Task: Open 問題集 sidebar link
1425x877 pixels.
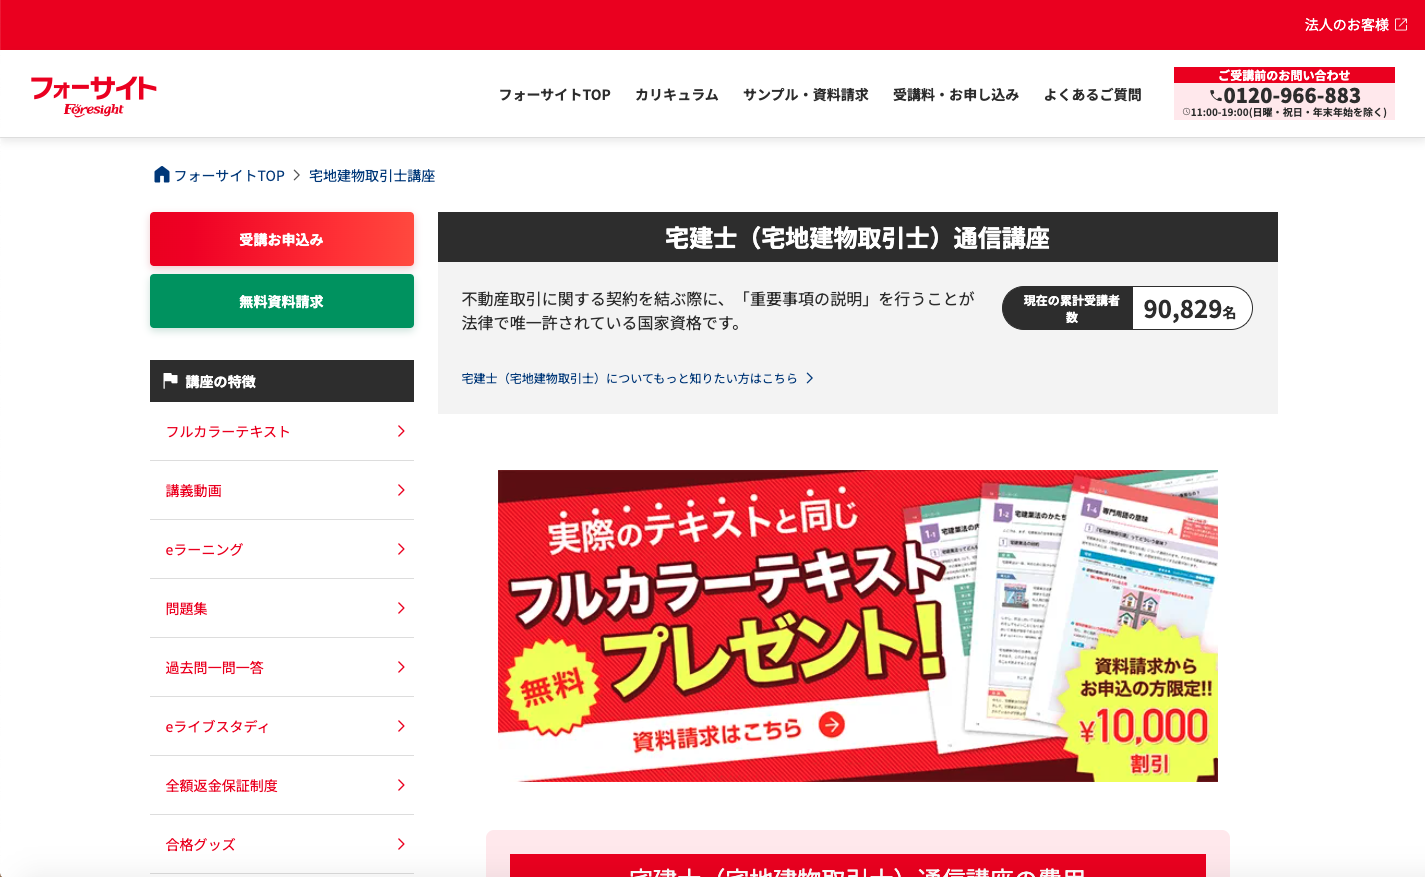Action: [x=282, y=608]
